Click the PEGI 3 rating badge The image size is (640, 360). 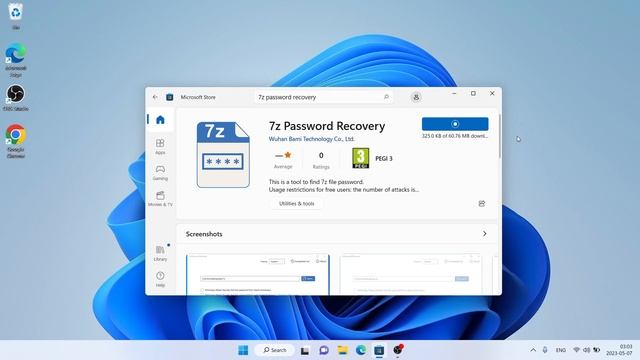pyautogui.click(x=360, y=158)
